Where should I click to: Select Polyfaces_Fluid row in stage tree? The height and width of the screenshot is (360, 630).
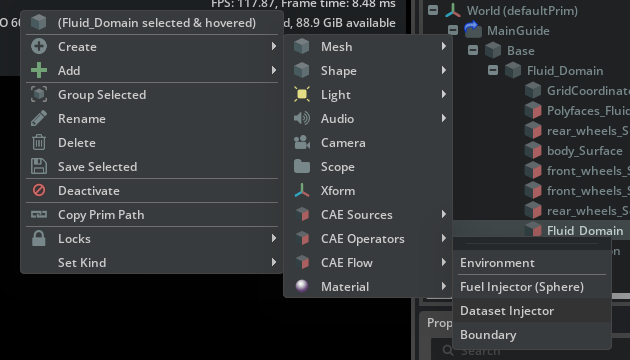point(577,111)
